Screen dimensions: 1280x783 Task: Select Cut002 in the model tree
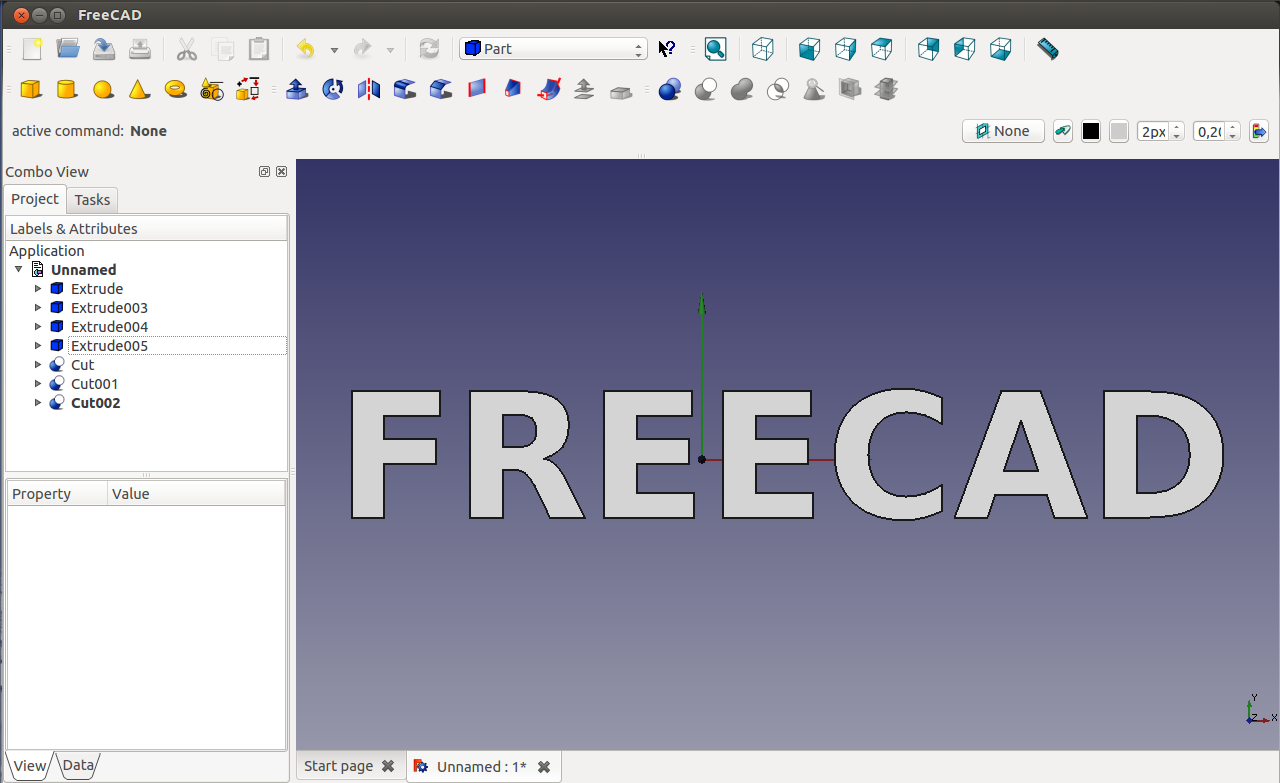pos(95,403)
